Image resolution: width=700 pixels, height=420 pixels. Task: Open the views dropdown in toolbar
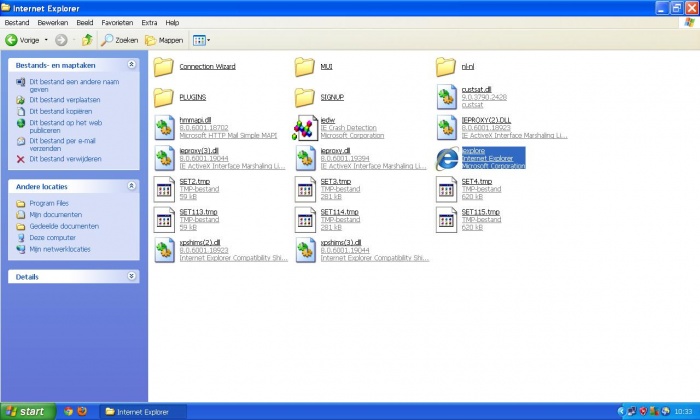tap(201, 40)
